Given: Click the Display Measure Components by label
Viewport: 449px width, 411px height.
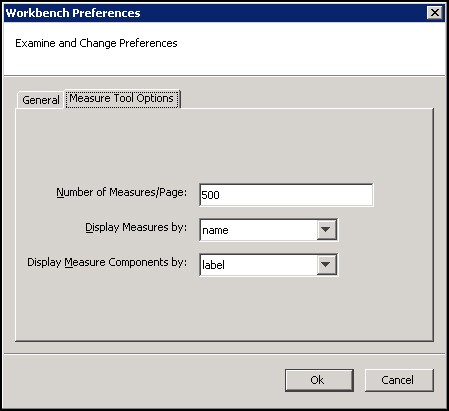Looking at the screenshot, I should coord(107,263).
